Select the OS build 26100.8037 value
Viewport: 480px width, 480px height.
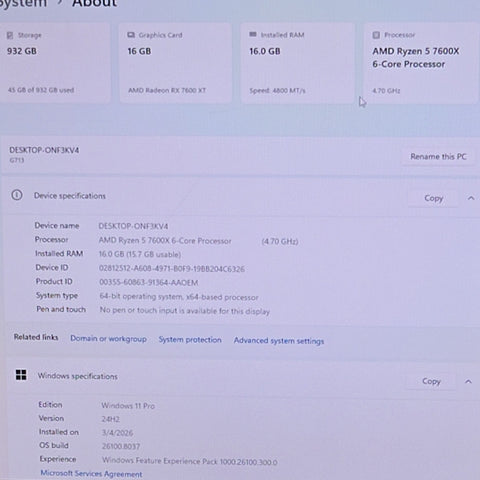[x=121, y=446]
